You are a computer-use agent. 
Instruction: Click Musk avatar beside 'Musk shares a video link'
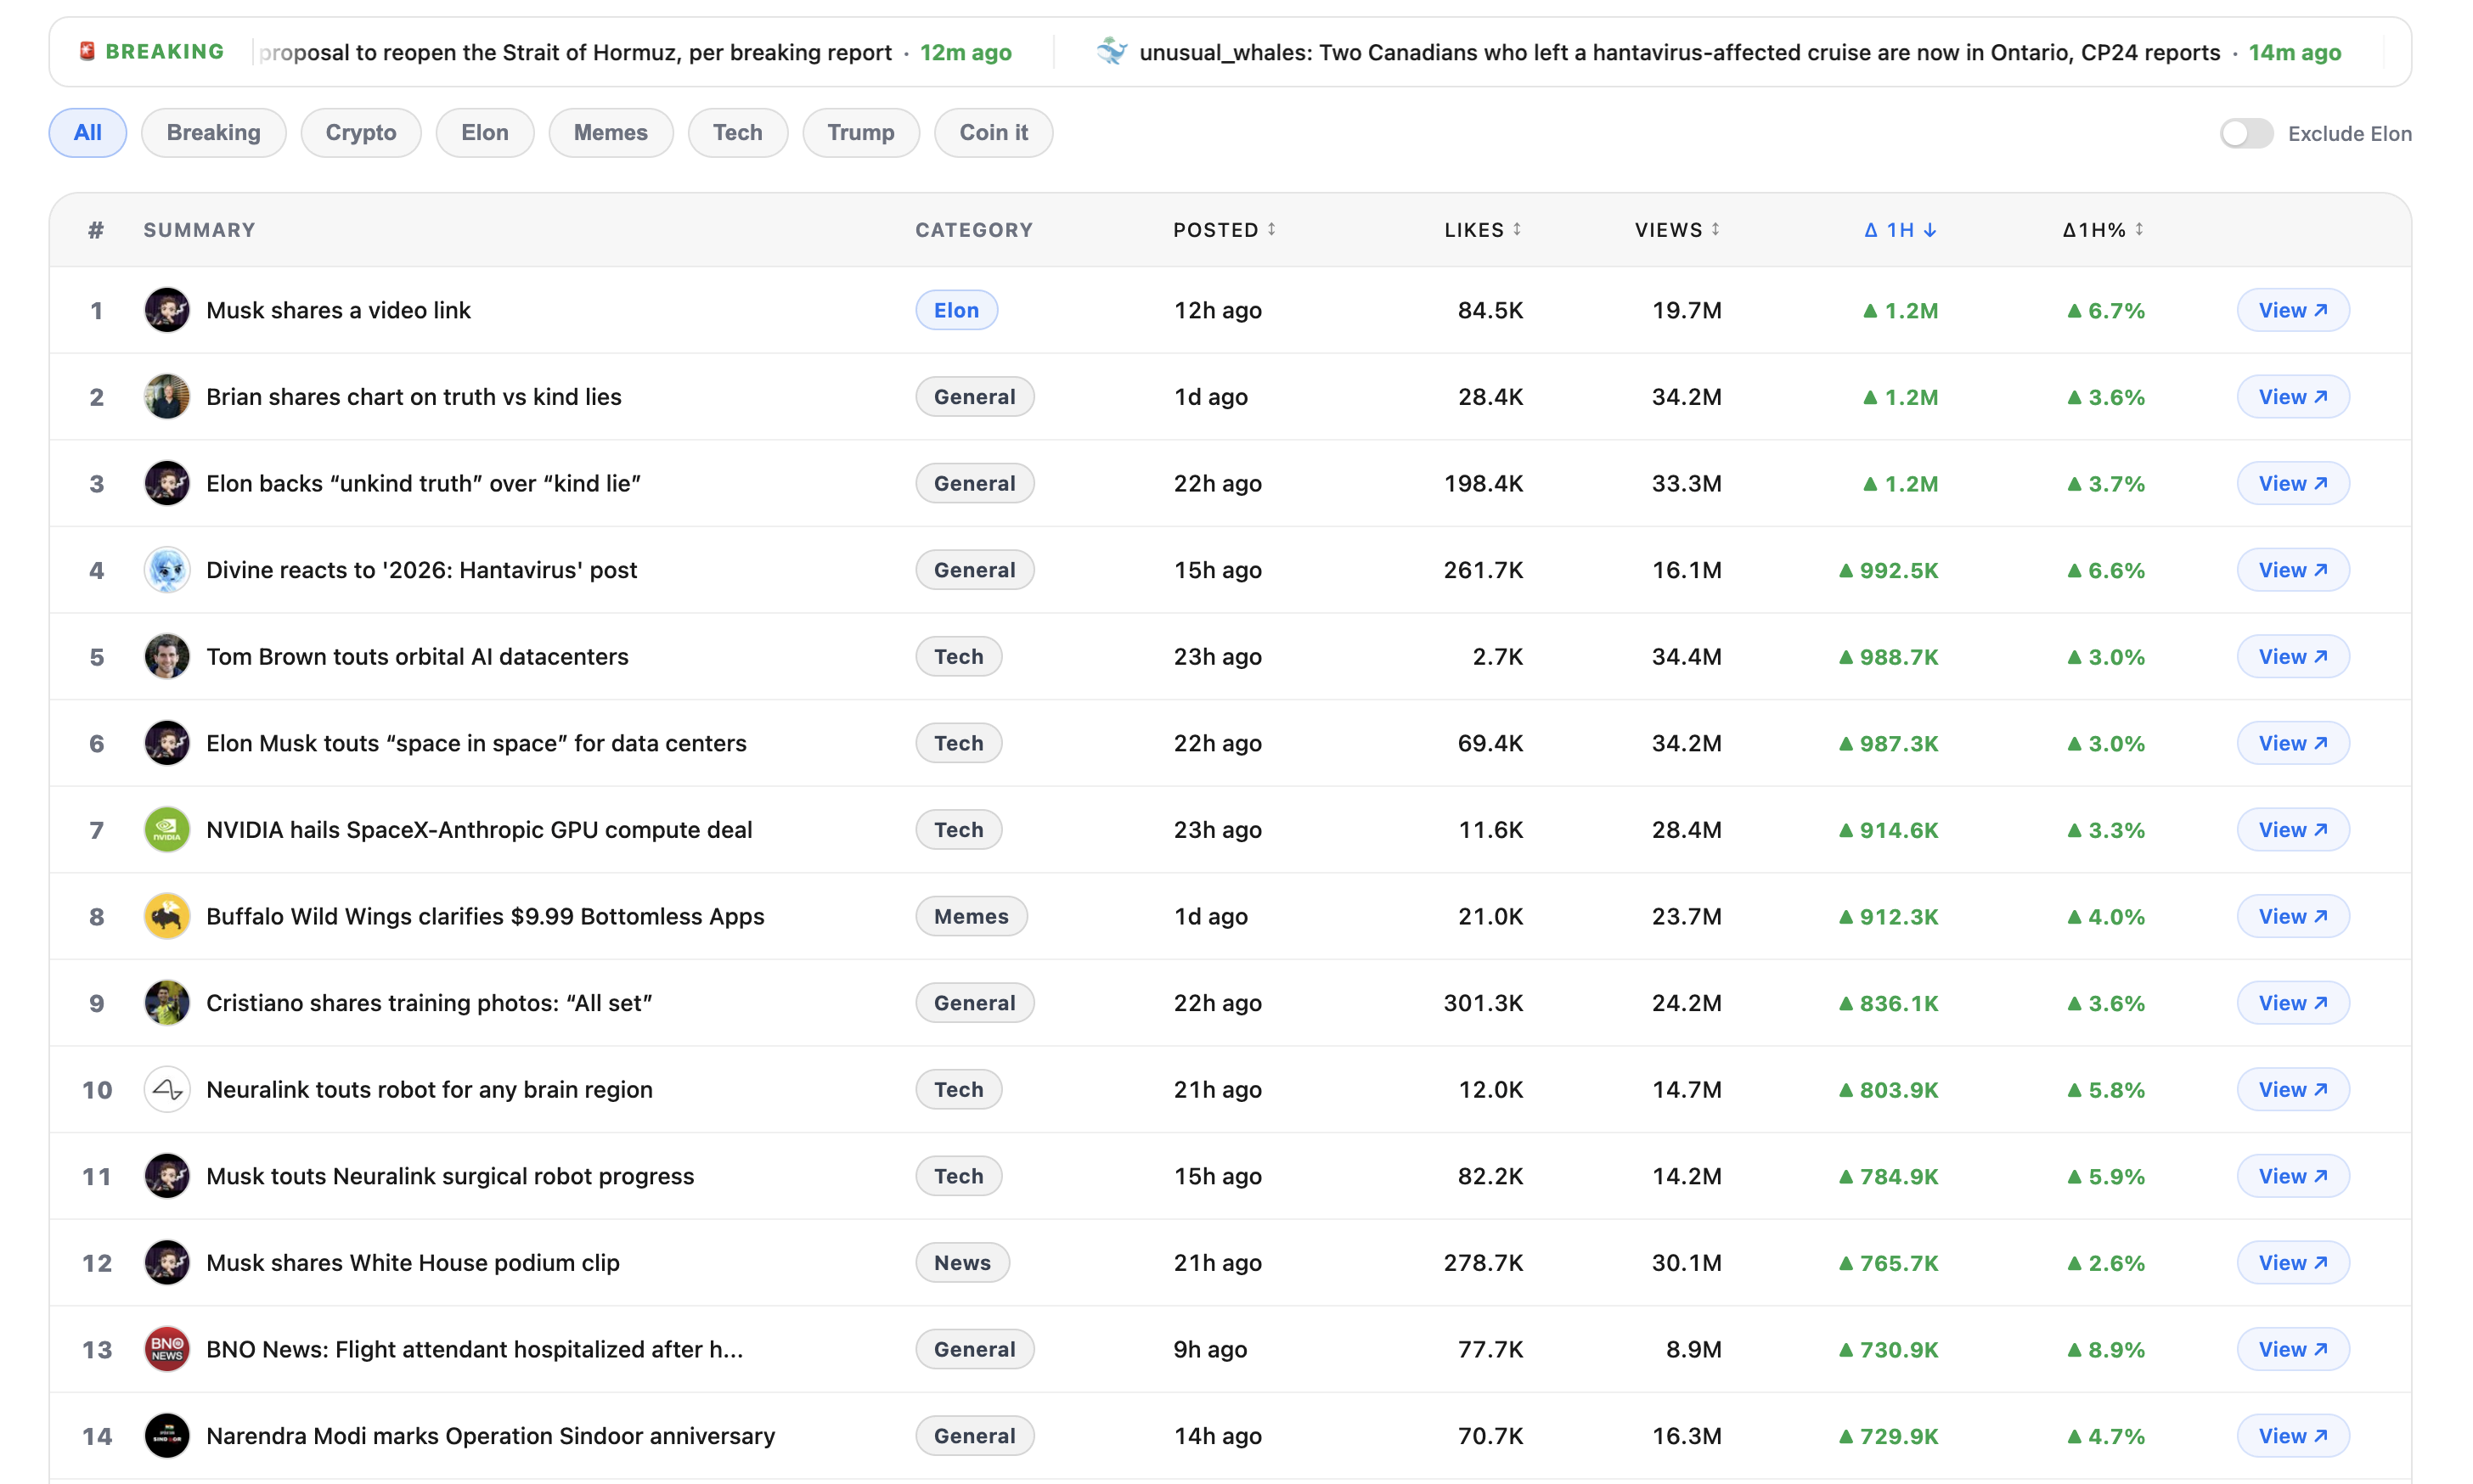167,310
